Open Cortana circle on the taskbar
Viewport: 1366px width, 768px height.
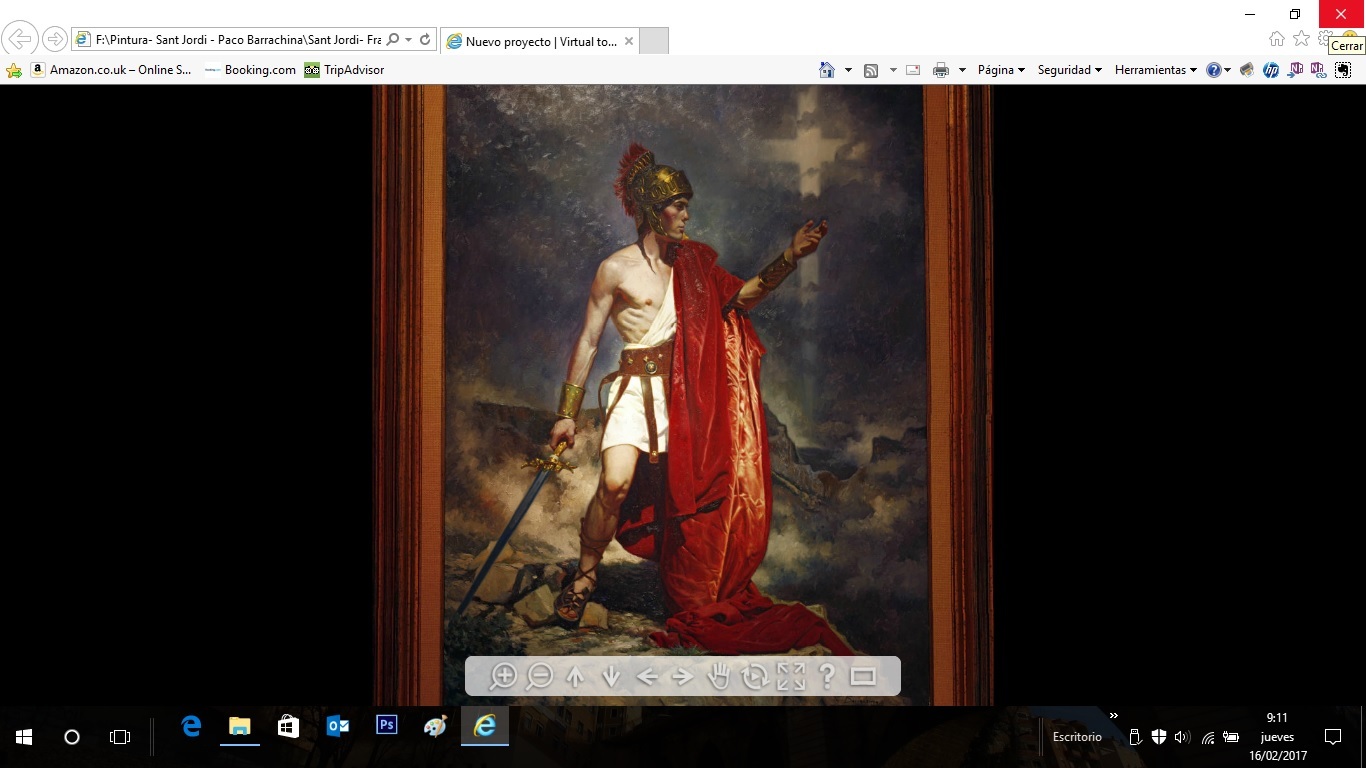[x=72, y=737]
